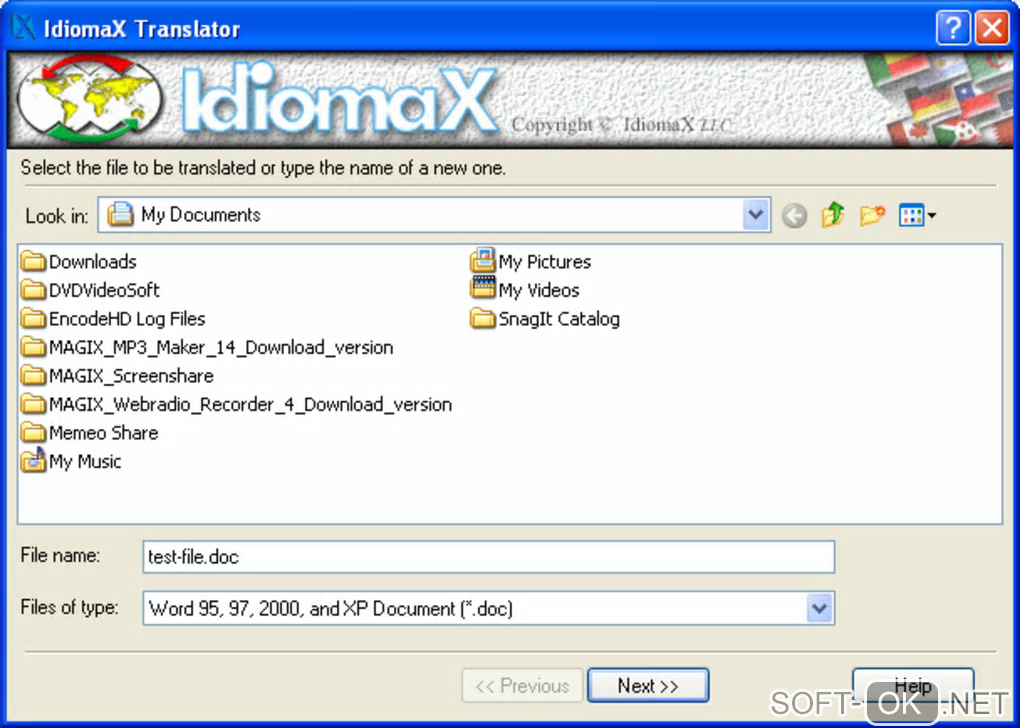1020x728 pixels.
Task: Select the Downloads folder name
Action: (x=92, y=262)
